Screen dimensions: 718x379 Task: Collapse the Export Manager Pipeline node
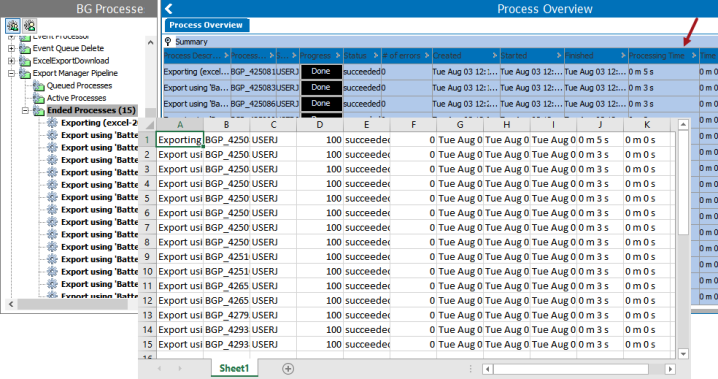[11, 73]
